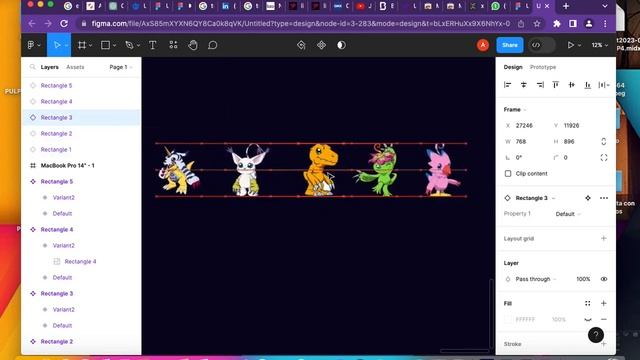Select the Hand tool
The width and height of the screenshot is (640, 360).
[193, 45]
